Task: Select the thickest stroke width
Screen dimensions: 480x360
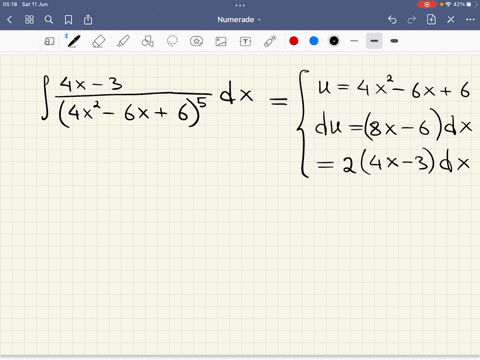Action: [x=394, y=41]
